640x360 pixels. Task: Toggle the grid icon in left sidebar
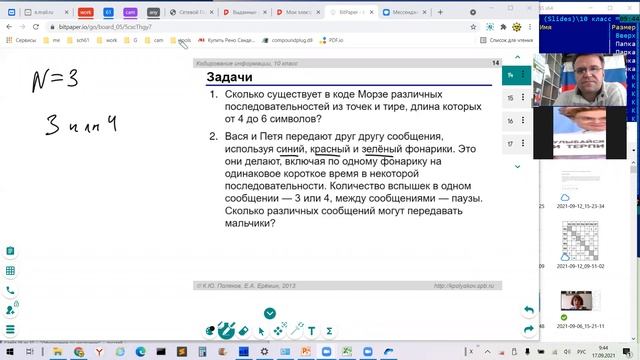tap(10, 271)
